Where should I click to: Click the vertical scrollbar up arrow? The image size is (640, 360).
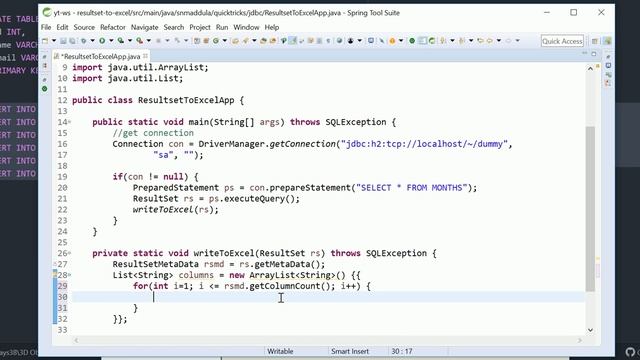[590, 69]
